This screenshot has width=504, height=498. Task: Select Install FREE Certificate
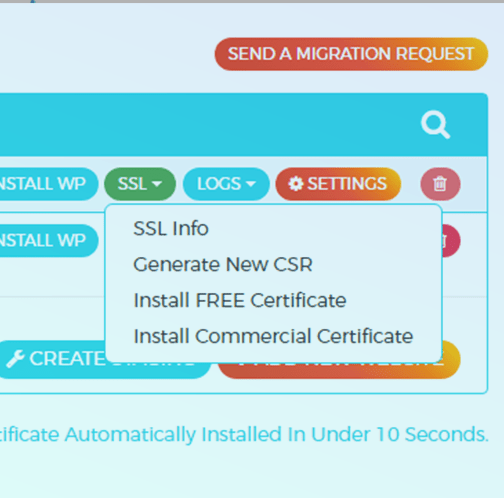[x=240, y=300]
